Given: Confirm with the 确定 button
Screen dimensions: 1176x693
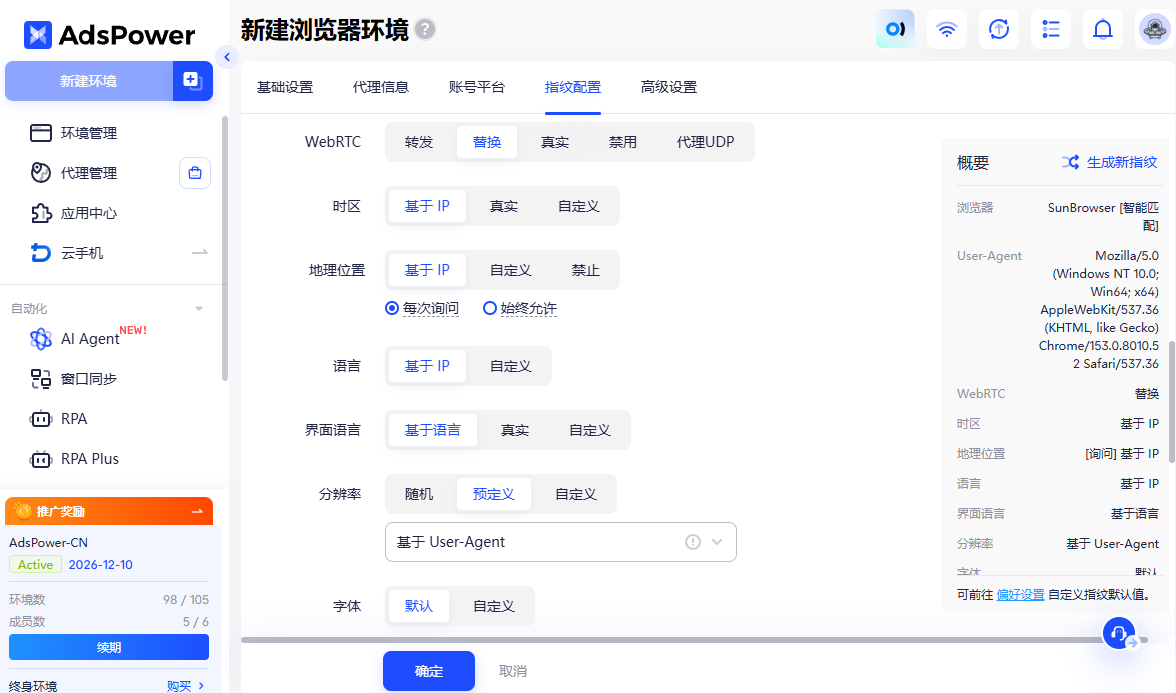Looking at the screenshot, I should pyautogui.click(x=429, y=671).
